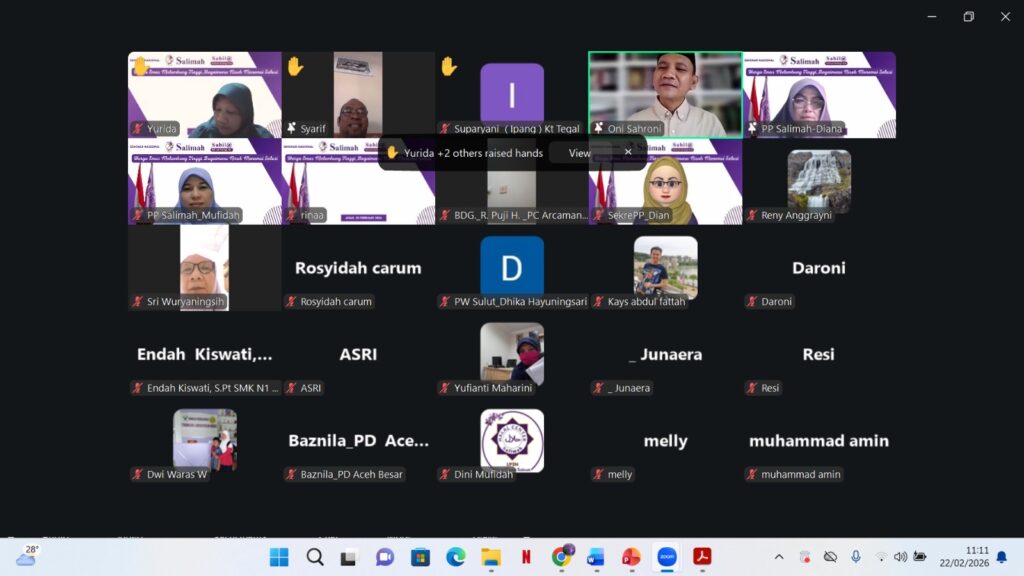Click the raised hand icon on Yurida's tile
Image resolution: width=1024 pixels, height=576 pixels.
[x=141, y=65]
